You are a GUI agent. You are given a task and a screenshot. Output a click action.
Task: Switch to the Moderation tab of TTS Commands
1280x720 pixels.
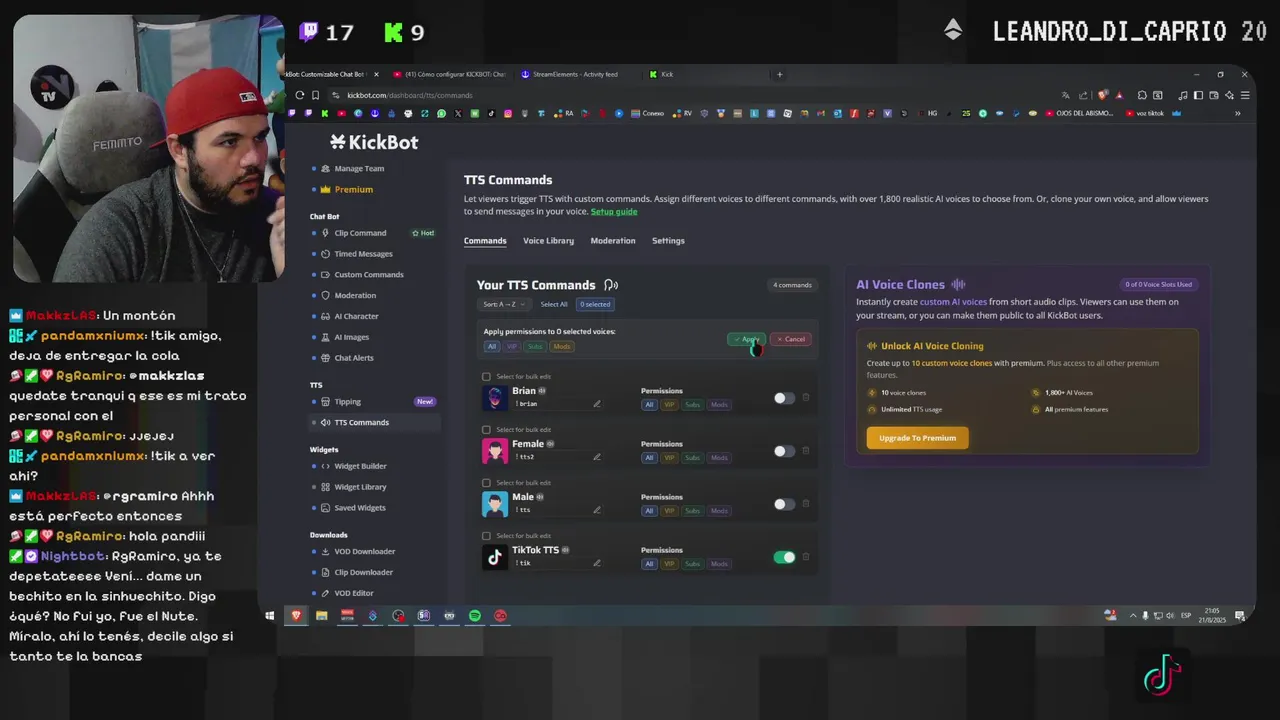pos(613,241)
